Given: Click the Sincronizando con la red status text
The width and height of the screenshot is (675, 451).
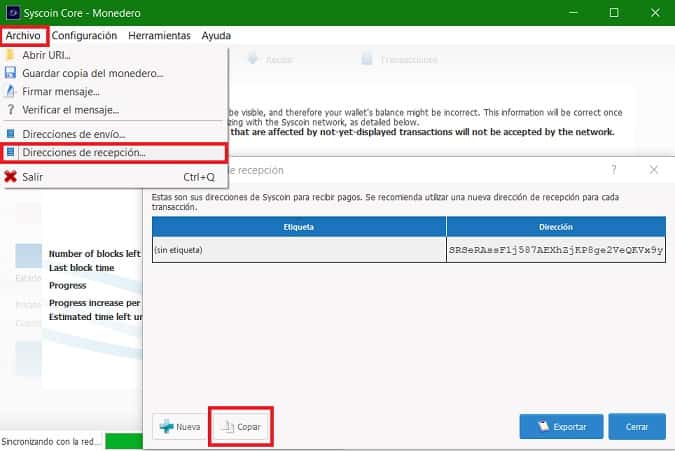Looking at the screenshot, I should (x=51, y=442).
